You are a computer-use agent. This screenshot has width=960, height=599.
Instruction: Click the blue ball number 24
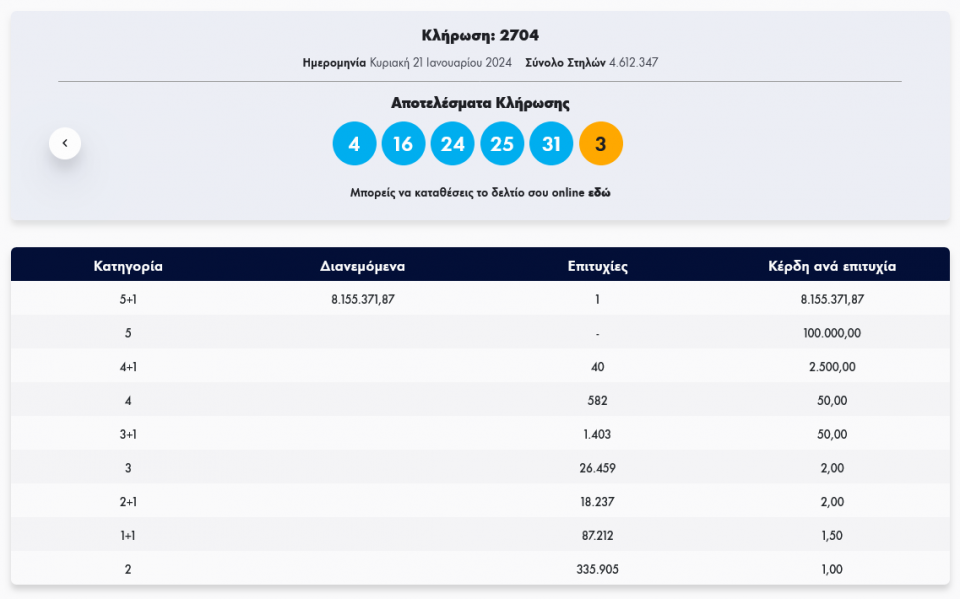452,144
